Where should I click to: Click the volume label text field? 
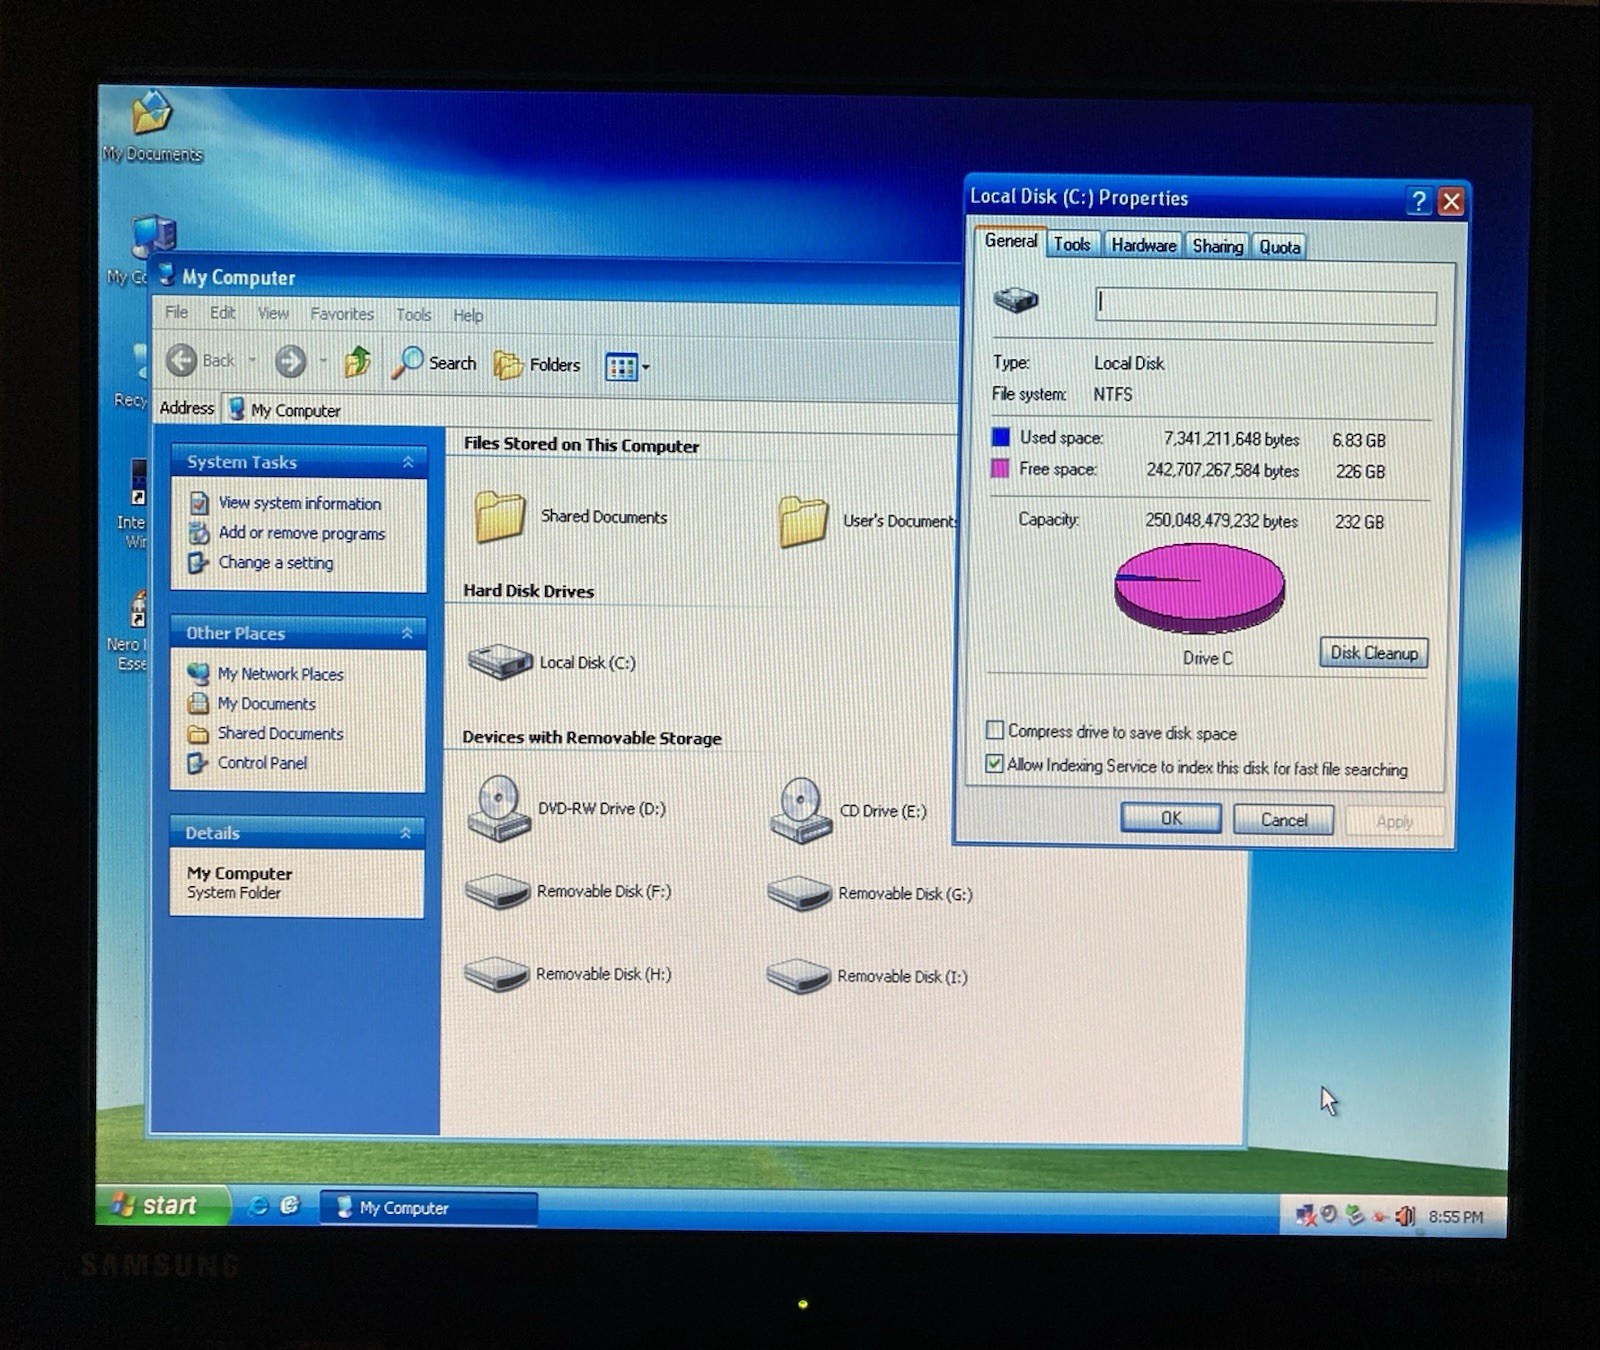pos(1266,306)
